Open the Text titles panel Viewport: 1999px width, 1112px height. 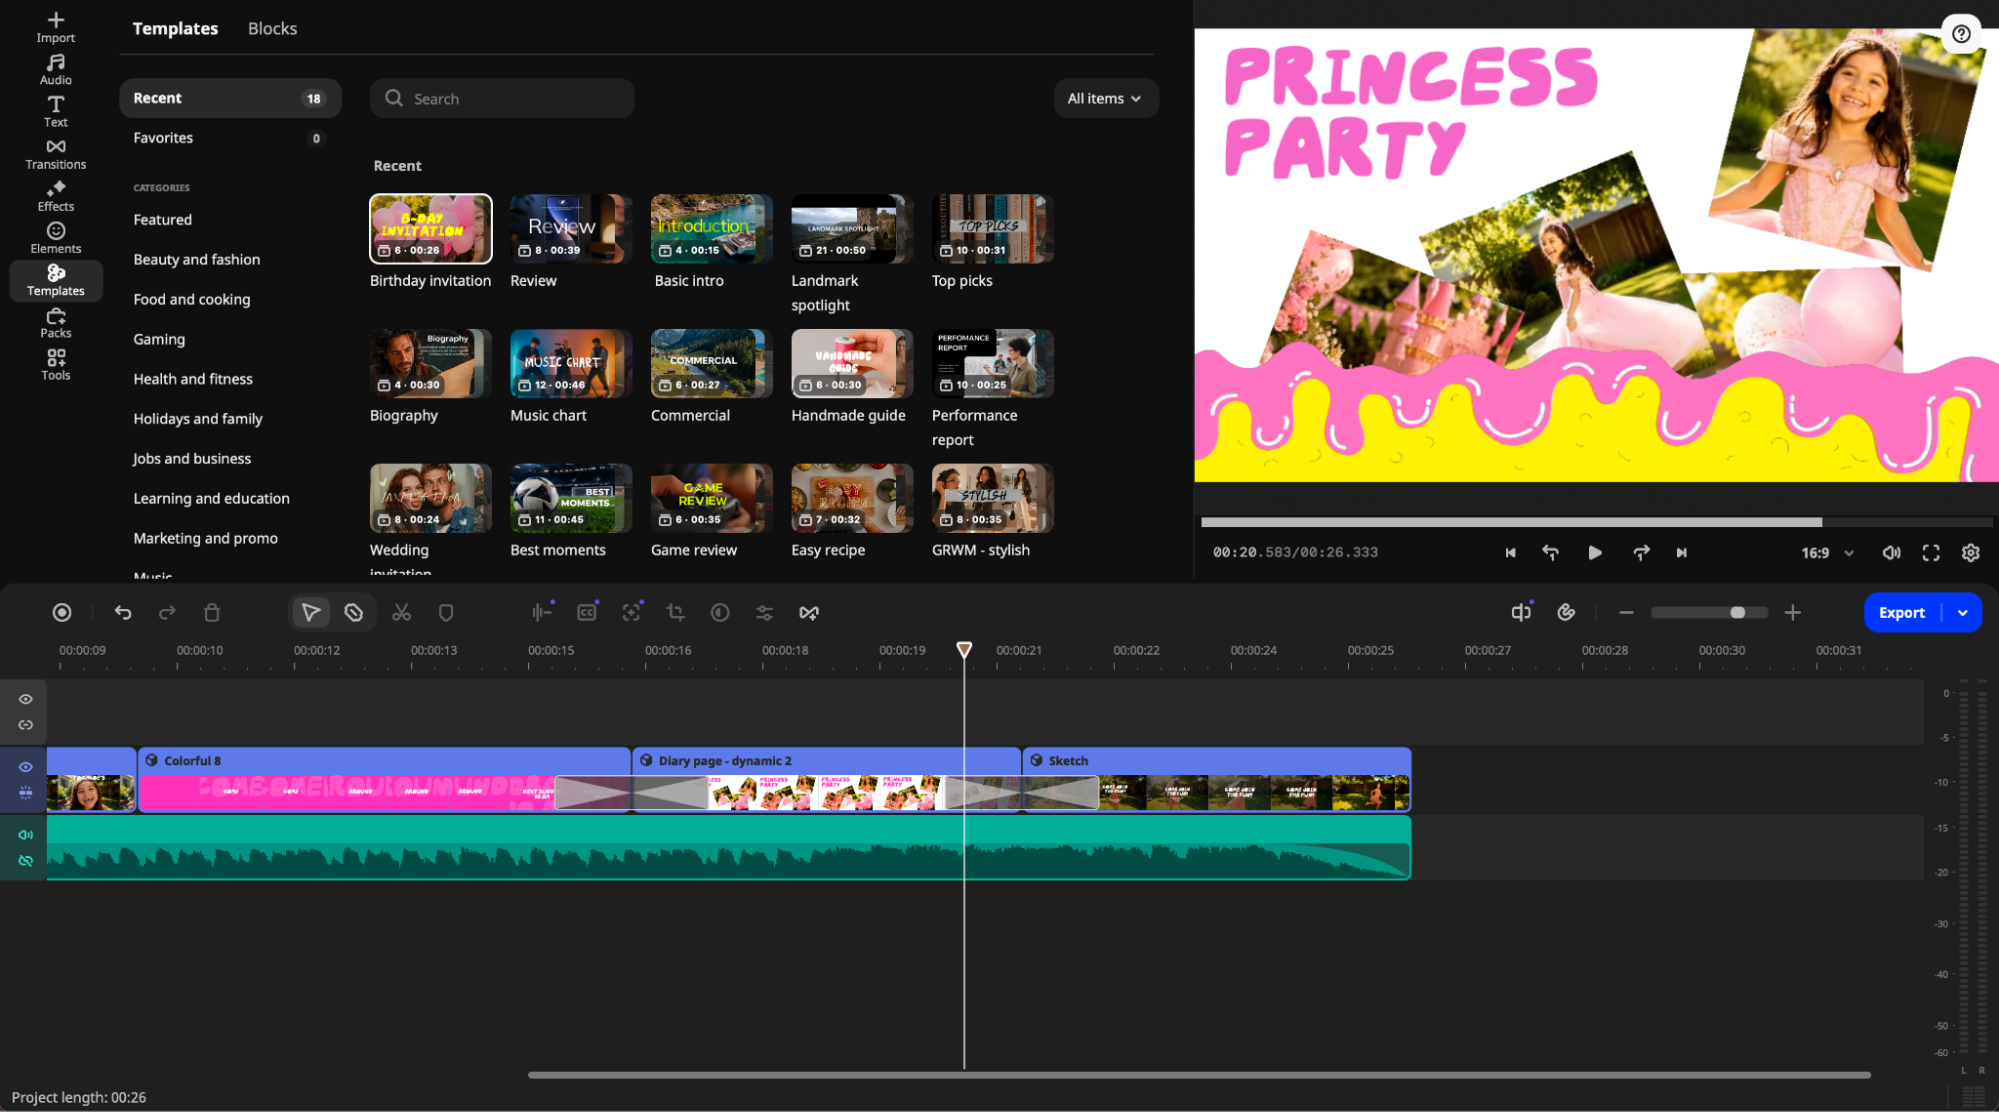(x=56, y=111)
